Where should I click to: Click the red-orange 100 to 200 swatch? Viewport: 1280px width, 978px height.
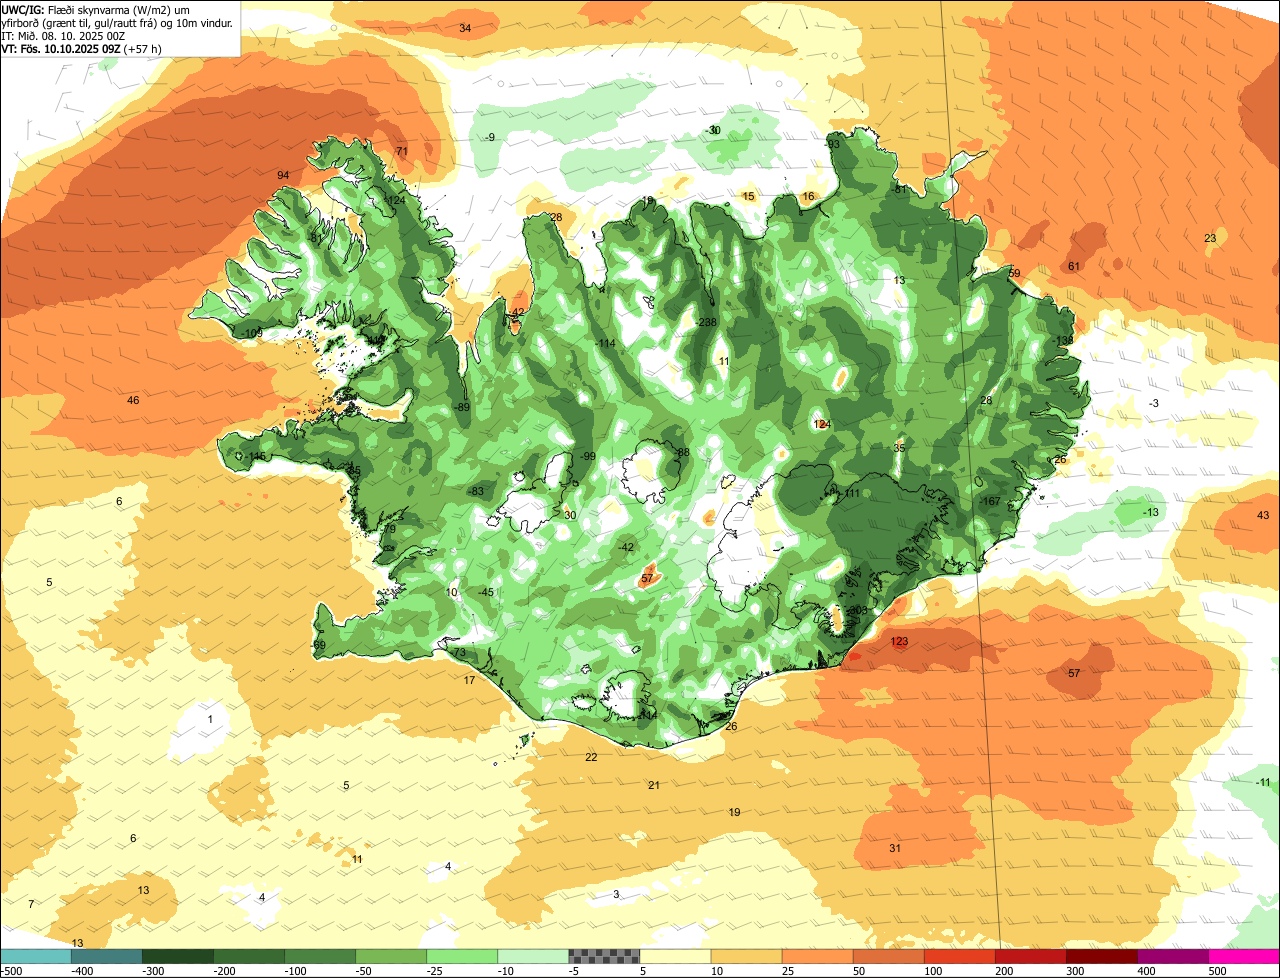(959, 956)
